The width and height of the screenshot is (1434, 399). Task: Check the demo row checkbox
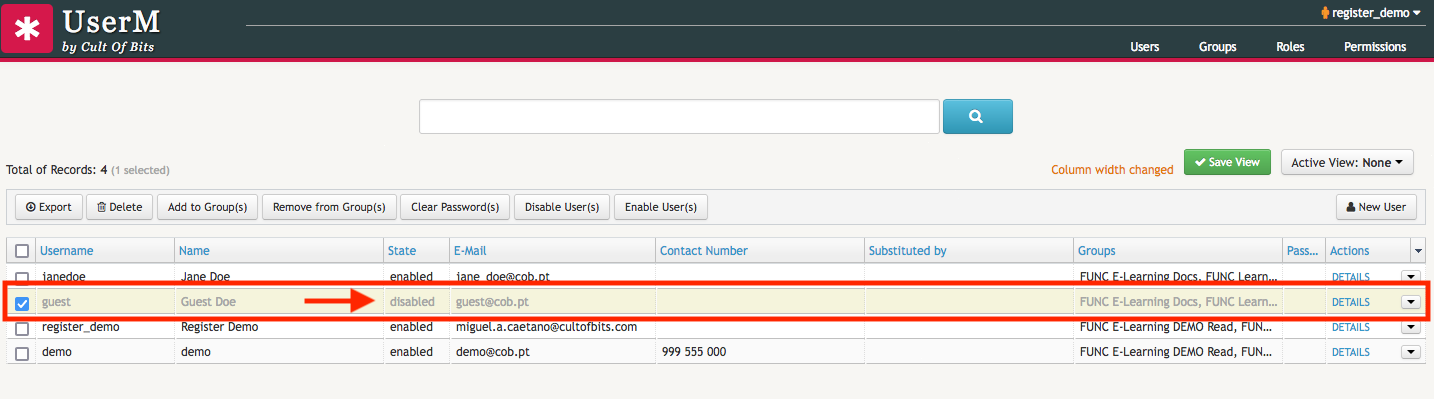(22, 353)
